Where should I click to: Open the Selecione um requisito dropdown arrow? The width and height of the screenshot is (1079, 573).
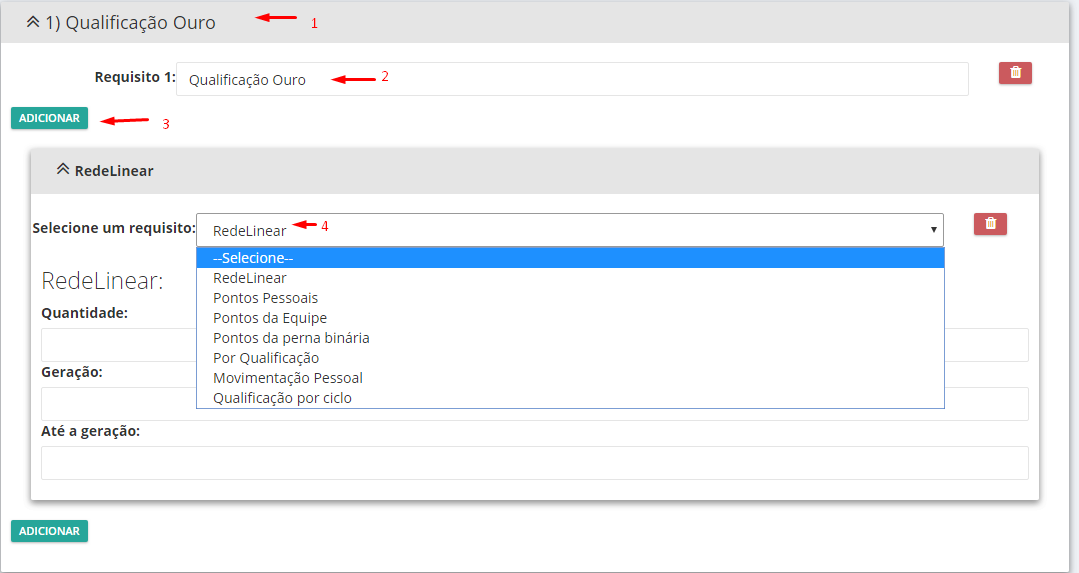point(933,230)
